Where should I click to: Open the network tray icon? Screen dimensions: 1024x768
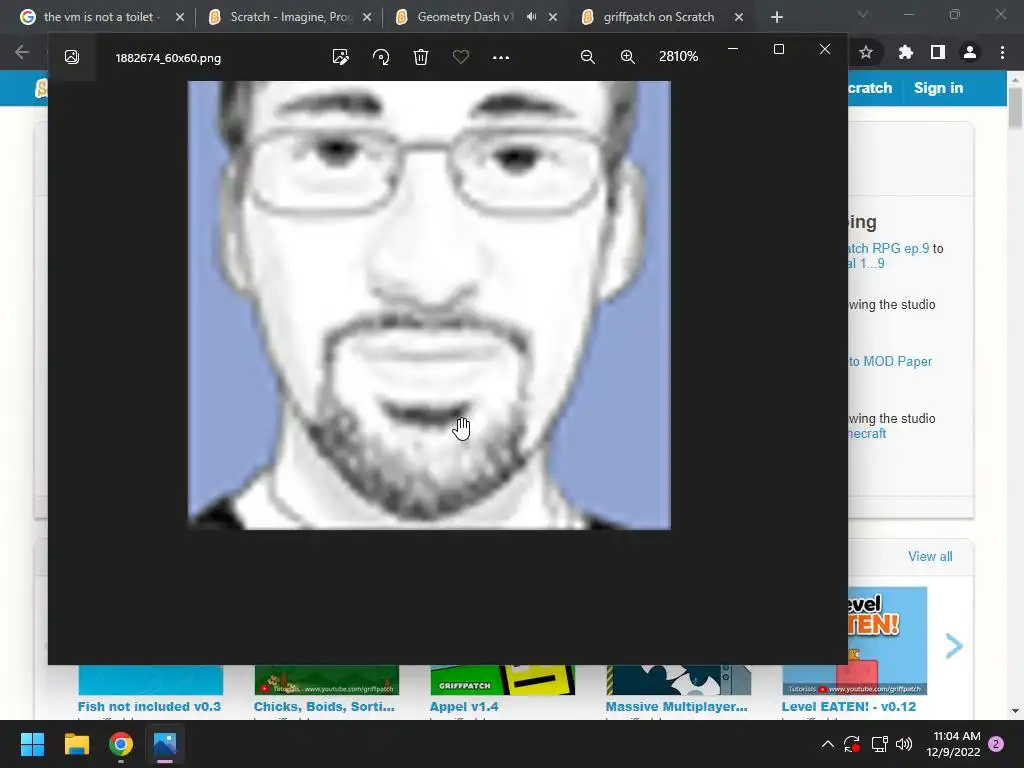879,744
